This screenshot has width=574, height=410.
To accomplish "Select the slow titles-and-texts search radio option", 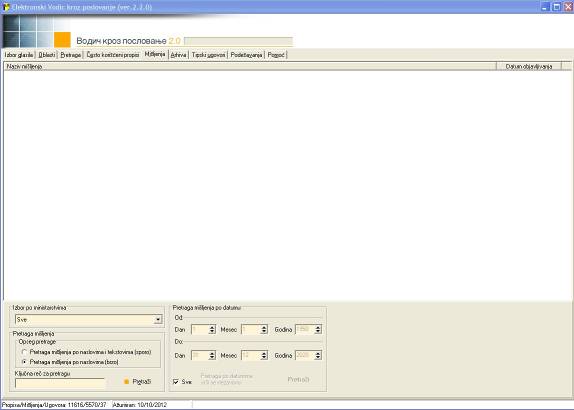I will pyautogui.click(x=25, y=352).
